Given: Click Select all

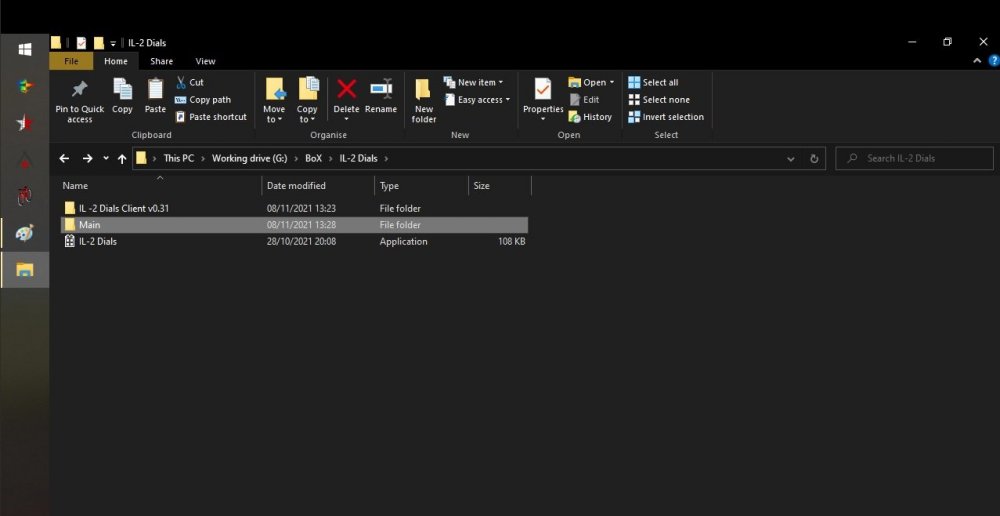Looking at the screenshot, I should [653, 82].
